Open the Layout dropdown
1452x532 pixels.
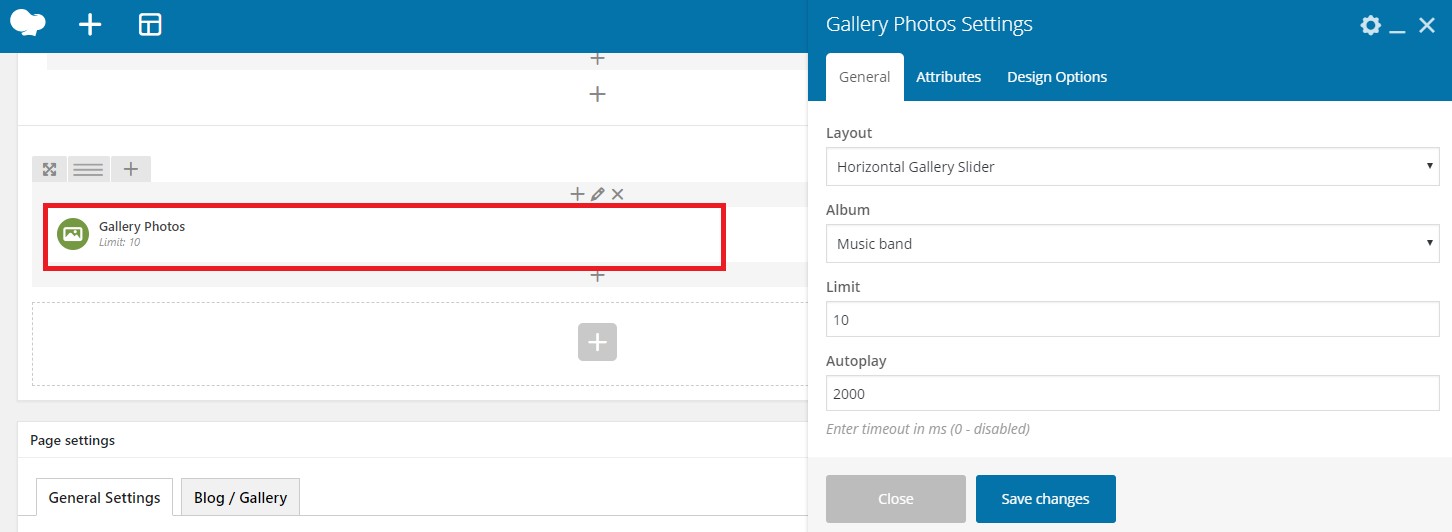pos(1133,167)
